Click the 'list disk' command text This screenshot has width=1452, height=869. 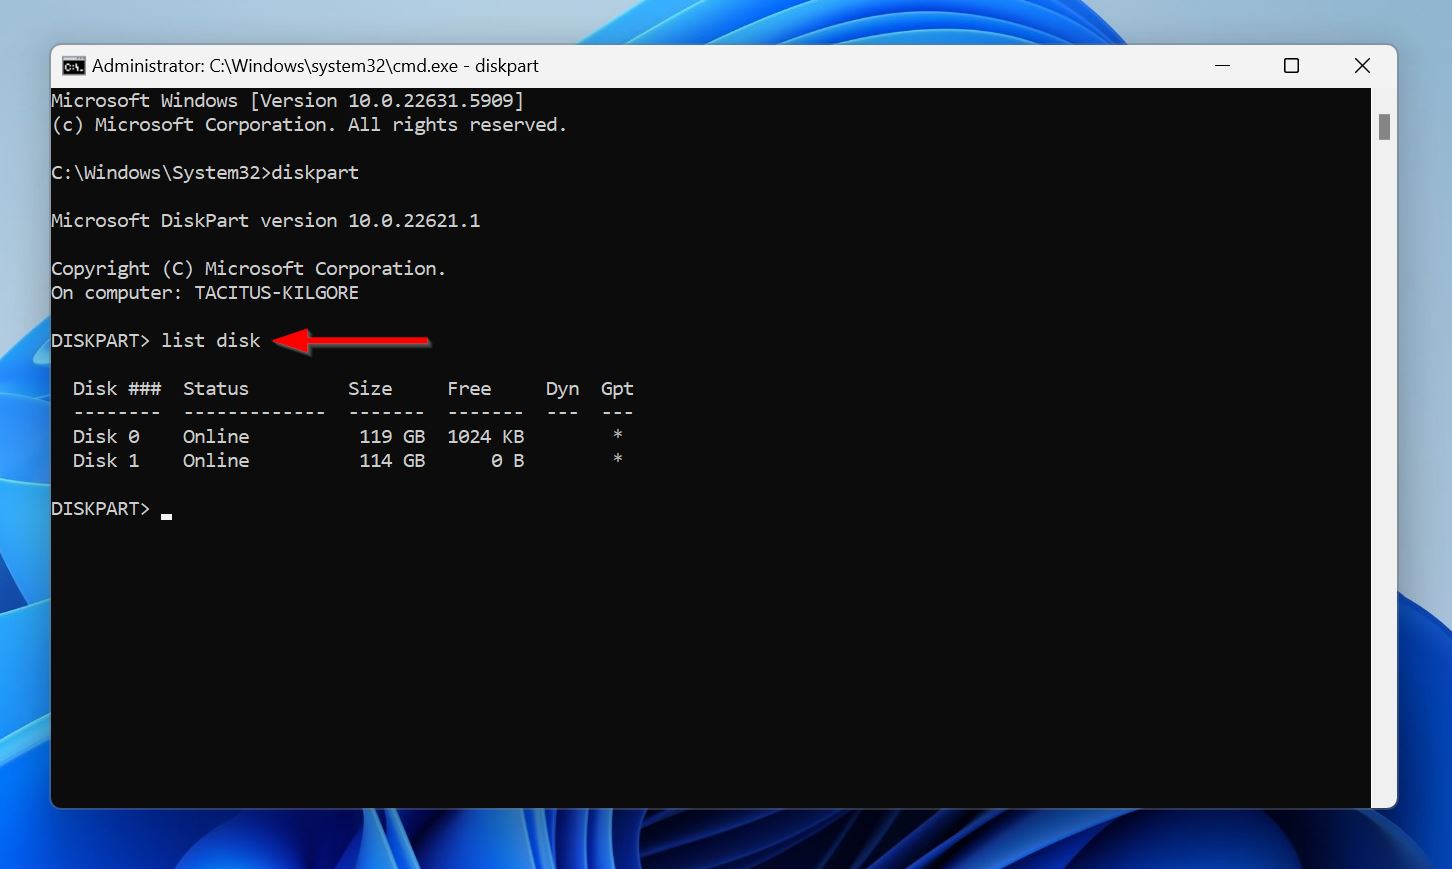(210, 340)
